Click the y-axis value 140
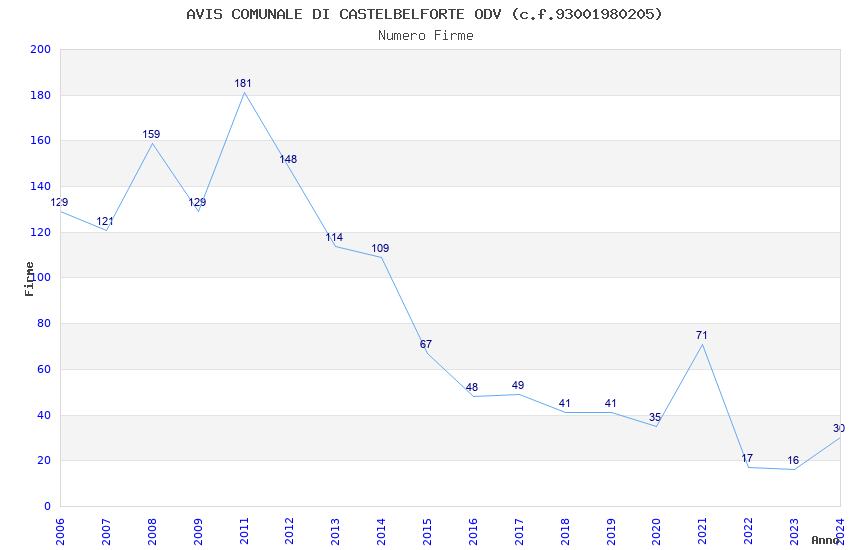The image size is (850, 550). [x=41, y=186]
